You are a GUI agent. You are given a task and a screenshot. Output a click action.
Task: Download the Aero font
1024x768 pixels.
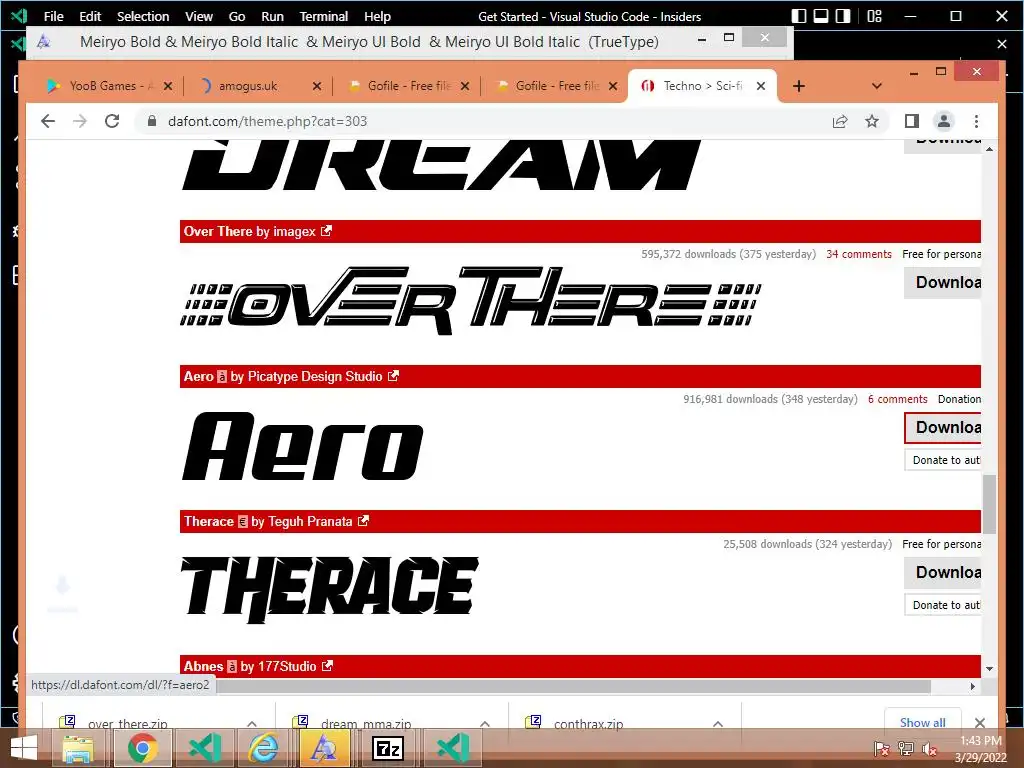942,427
